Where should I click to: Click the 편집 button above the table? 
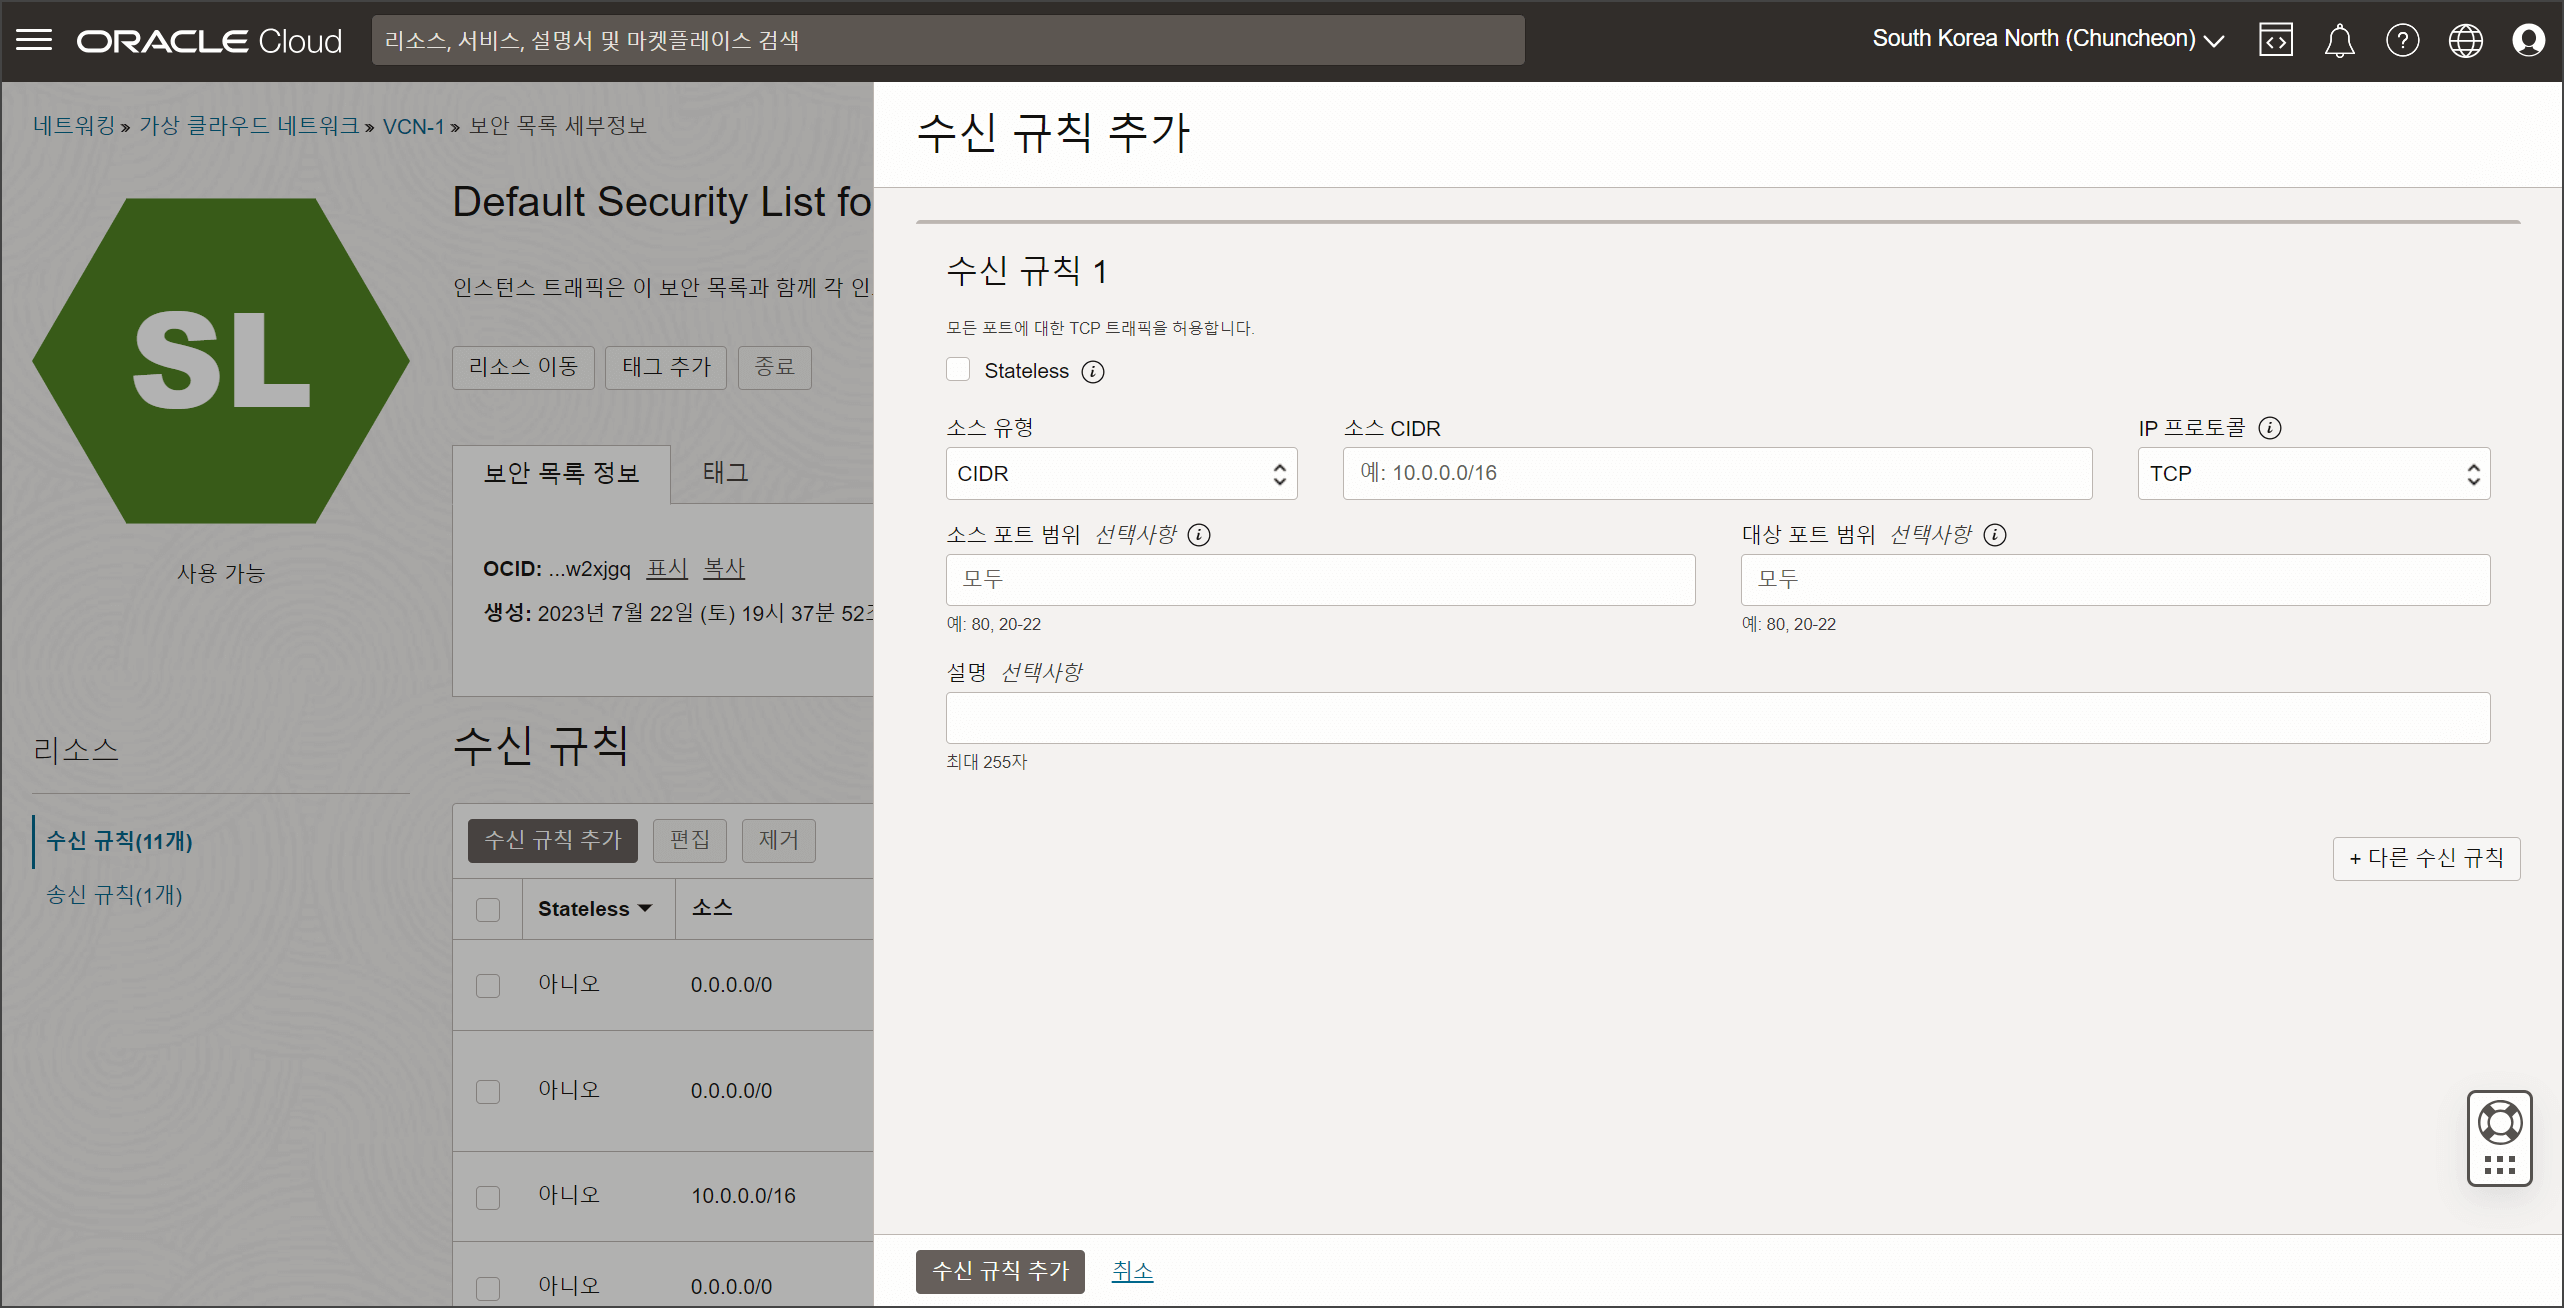(690, 840)
